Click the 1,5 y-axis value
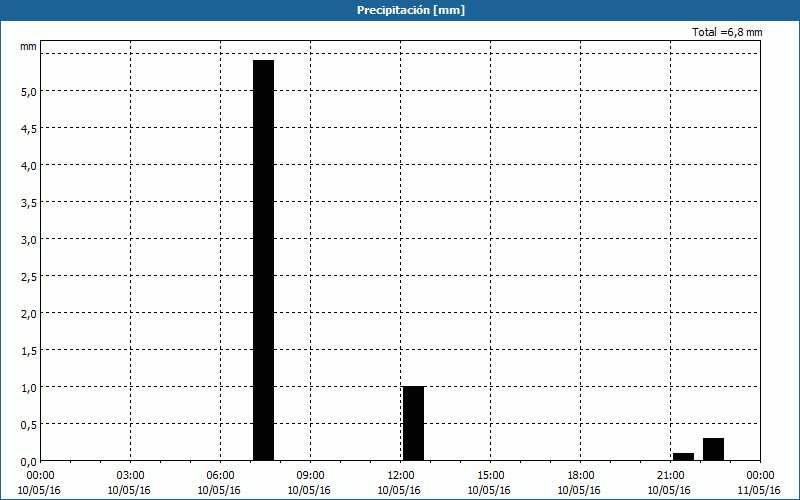 click(x=29, y=351)
